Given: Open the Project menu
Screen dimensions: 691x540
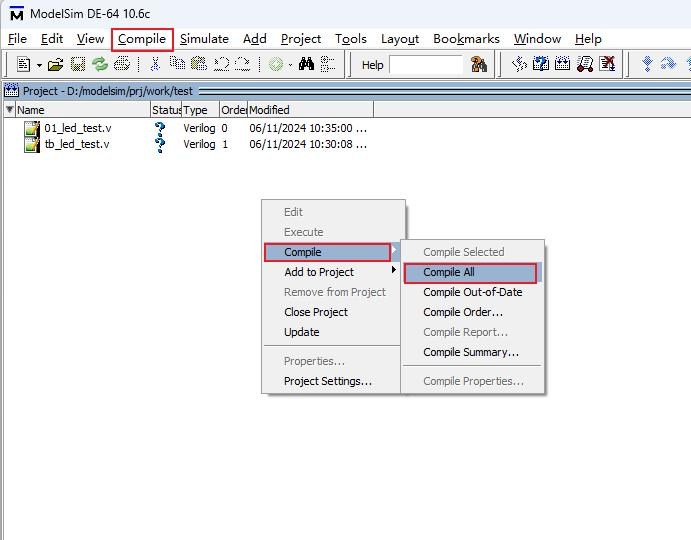Looking at the screenshot, I should [x=301, y=39].
